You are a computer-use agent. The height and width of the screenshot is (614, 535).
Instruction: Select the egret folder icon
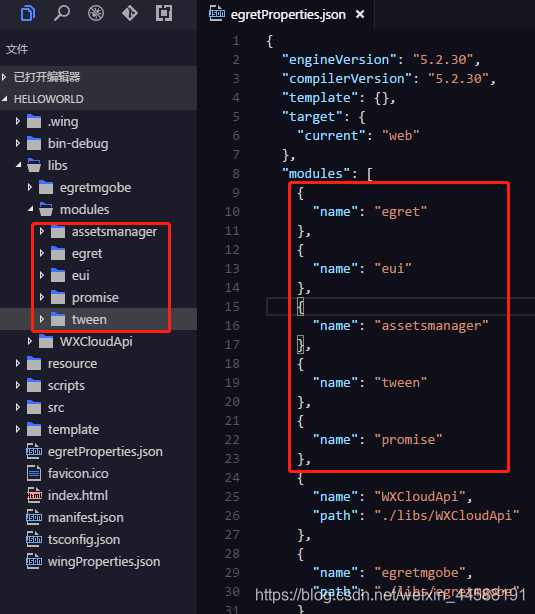58,253
